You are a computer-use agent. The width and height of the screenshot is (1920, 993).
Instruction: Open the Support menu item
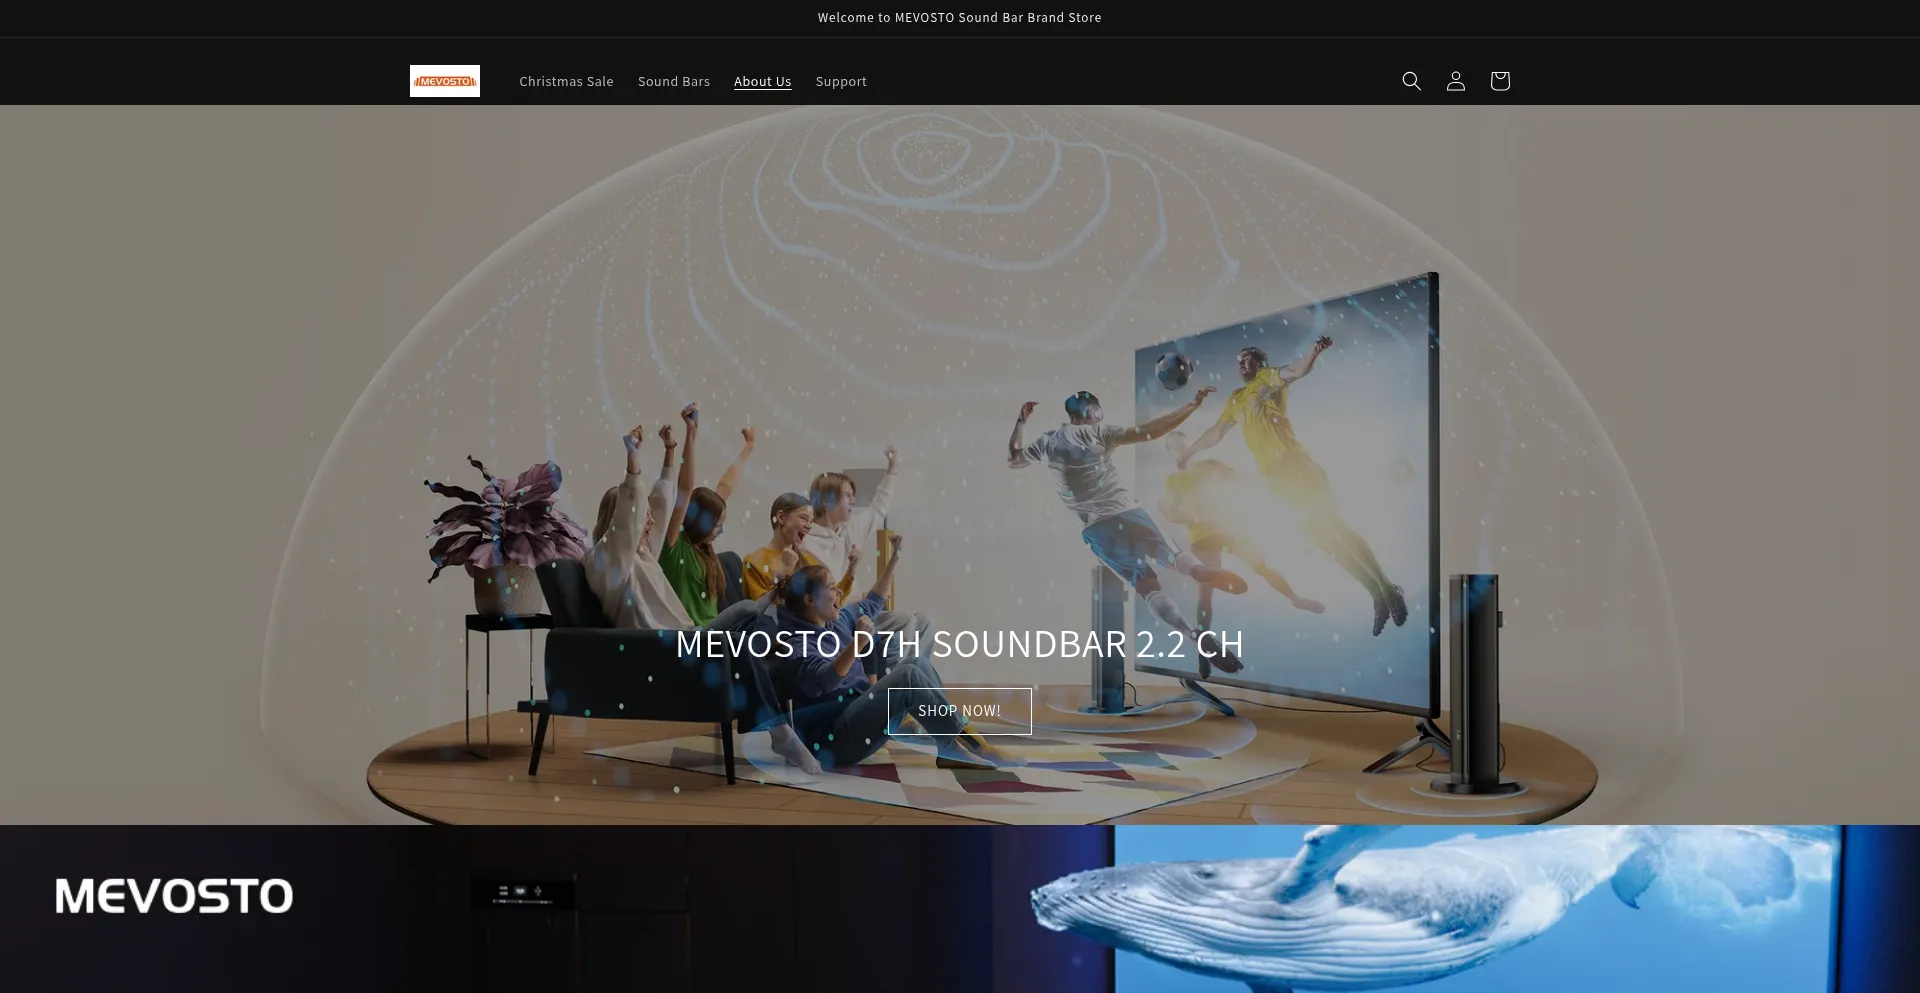point(840,82)
